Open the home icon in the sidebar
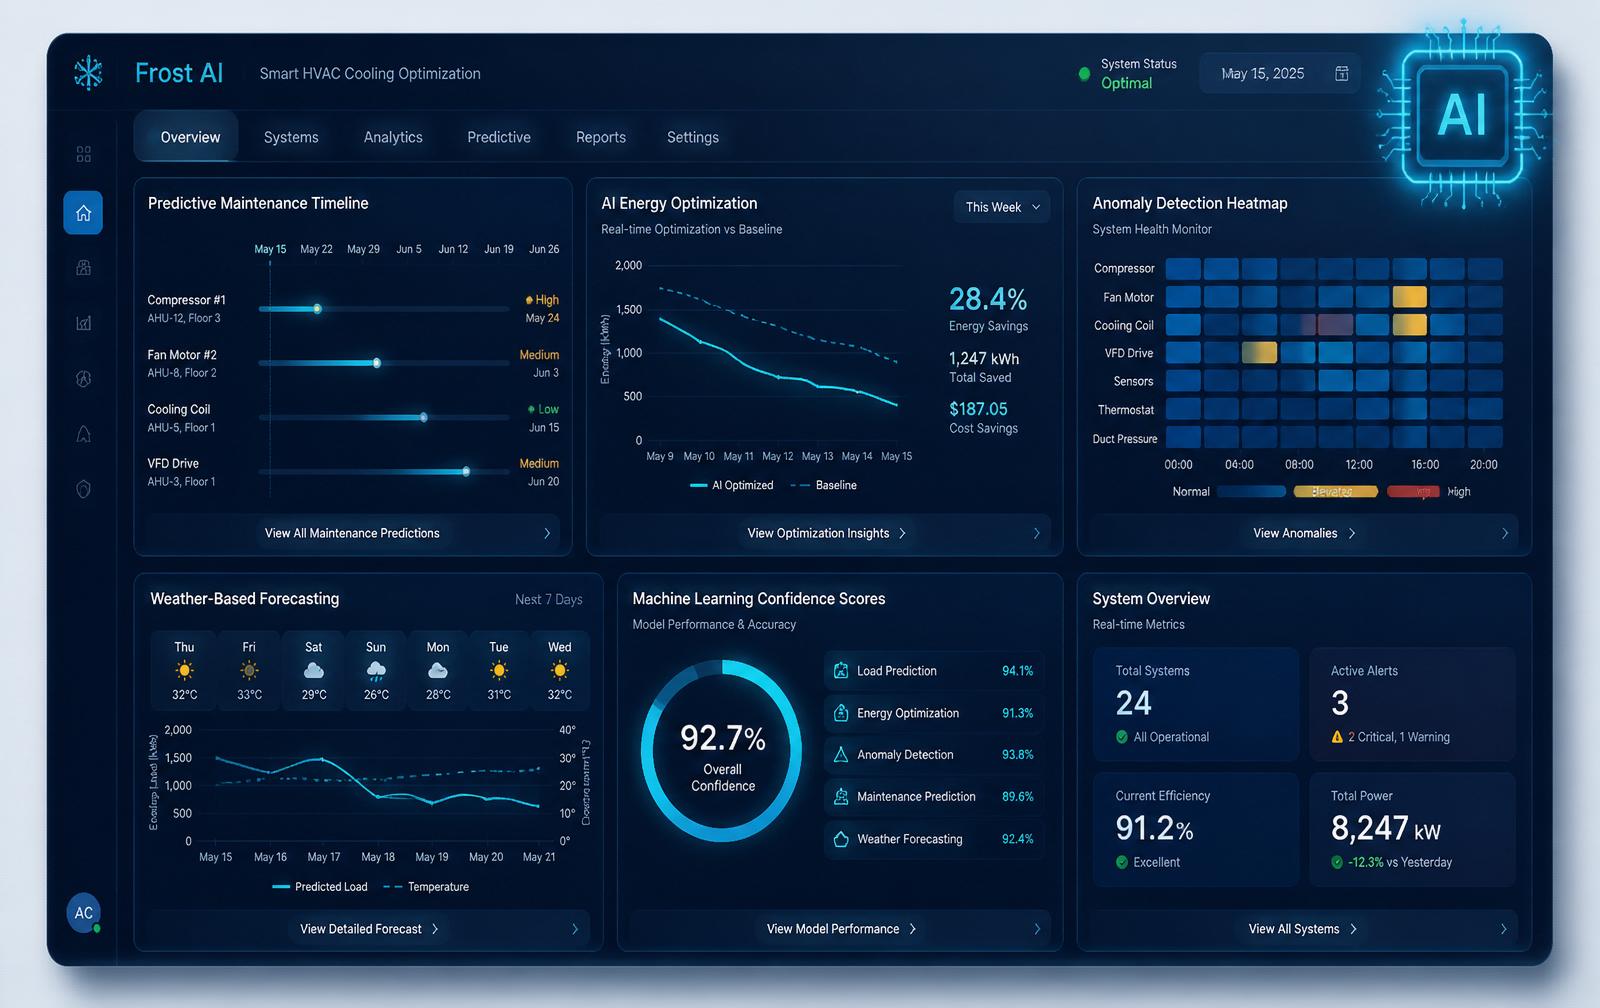 coord(83,213)
